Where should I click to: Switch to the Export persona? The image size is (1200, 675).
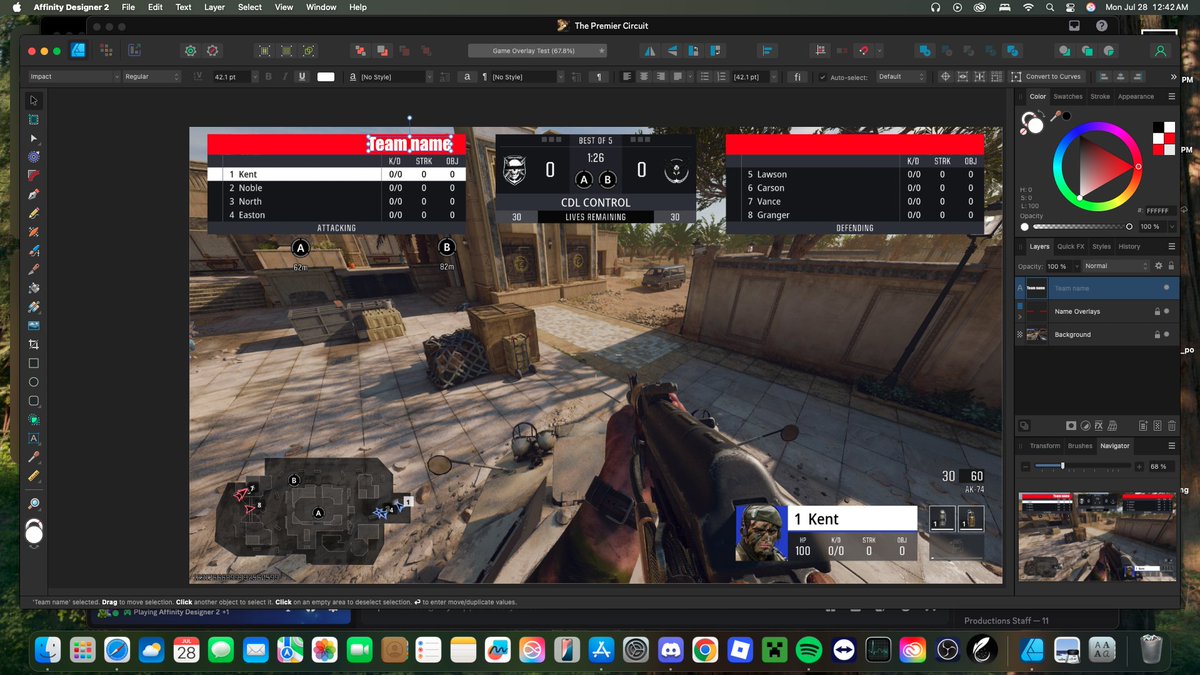(135, 50)
